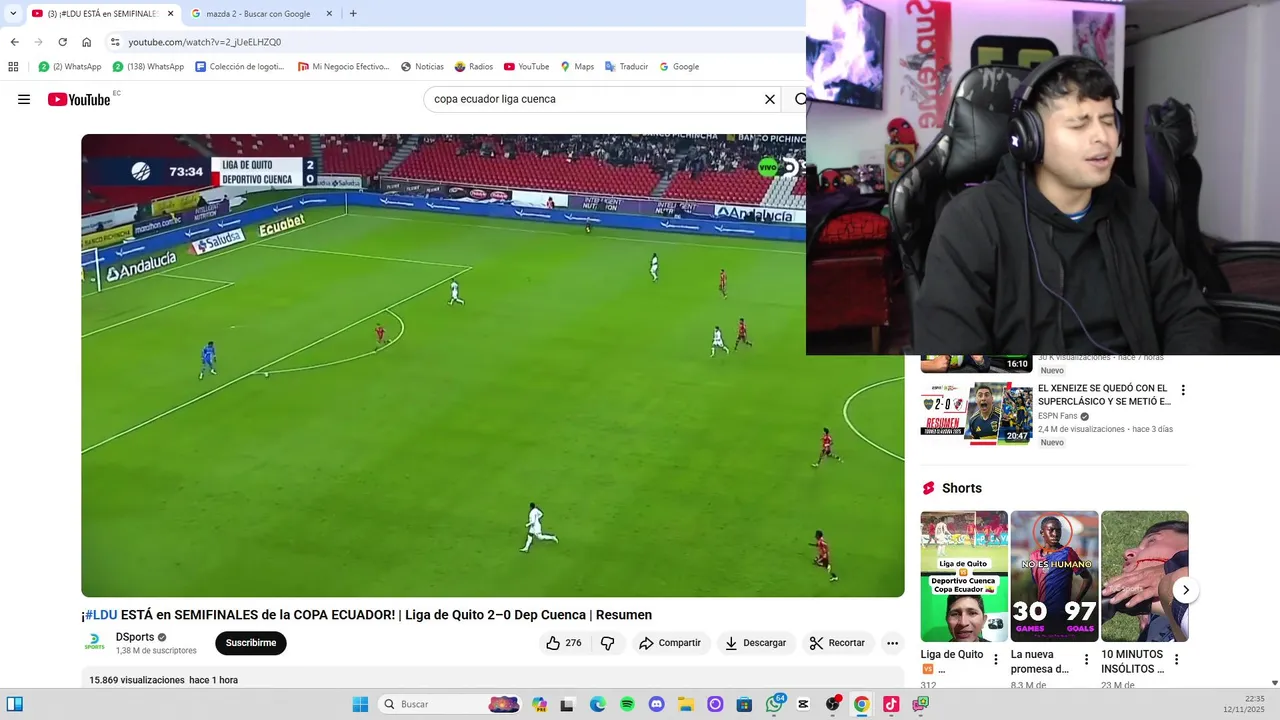The width and height of the screenshot is (1280, 720).
Task: Click the main video player area
Action: click(x=493, y=366)
